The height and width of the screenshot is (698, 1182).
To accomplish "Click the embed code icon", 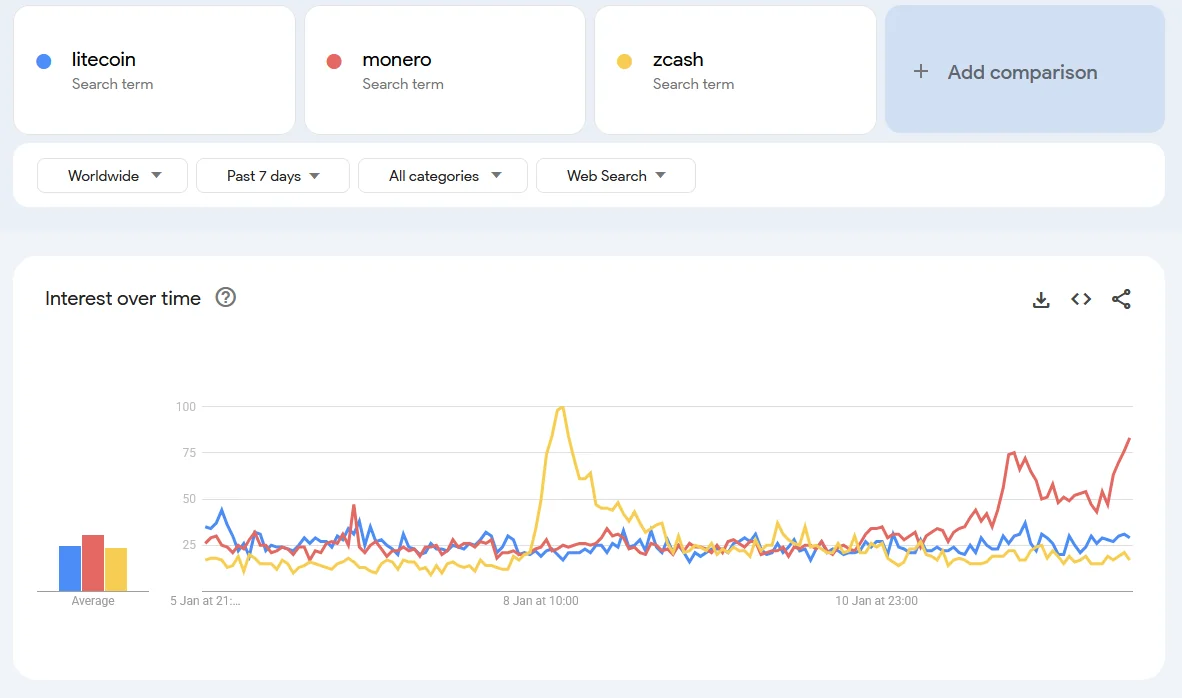I will coord(1081,299).
